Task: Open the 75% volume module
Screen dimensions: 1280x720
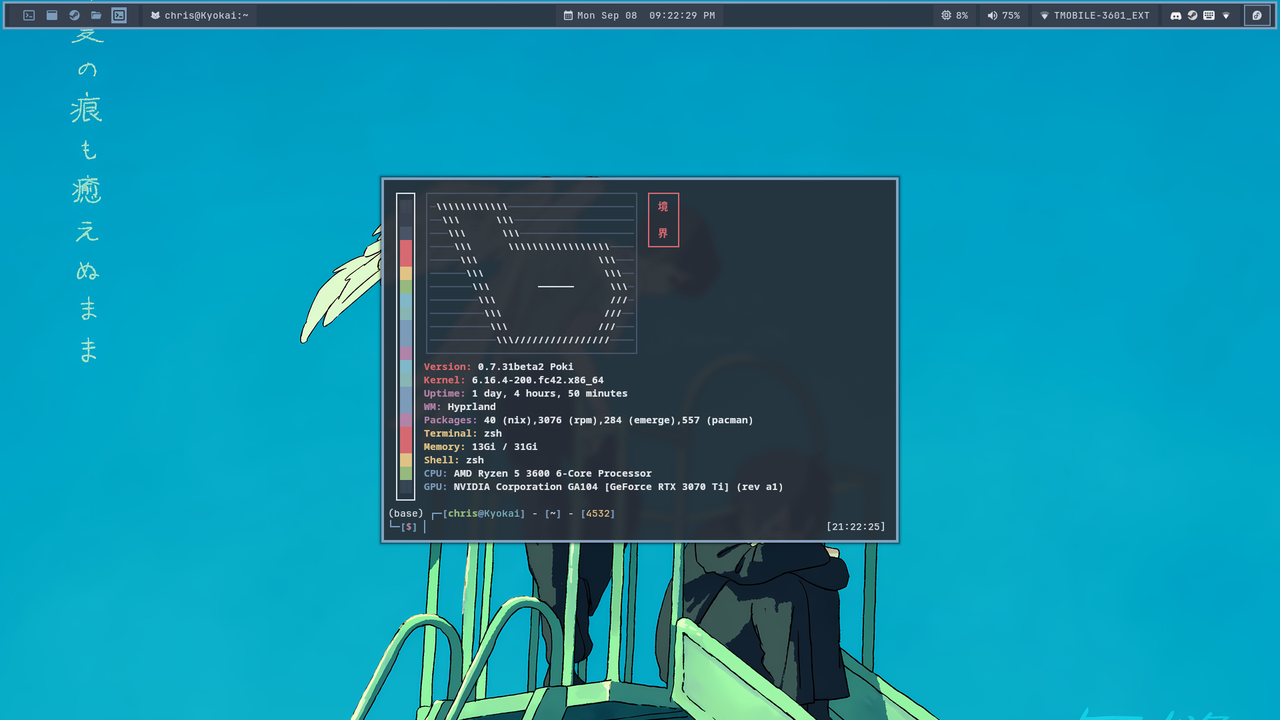Action: point(1004,15)
